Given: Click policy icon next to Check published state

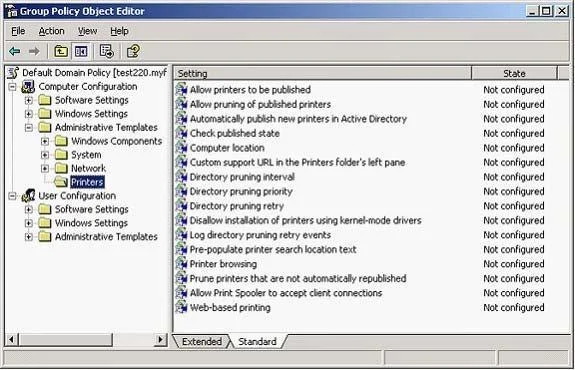Looking at the screenshot, I should point(182,133).
